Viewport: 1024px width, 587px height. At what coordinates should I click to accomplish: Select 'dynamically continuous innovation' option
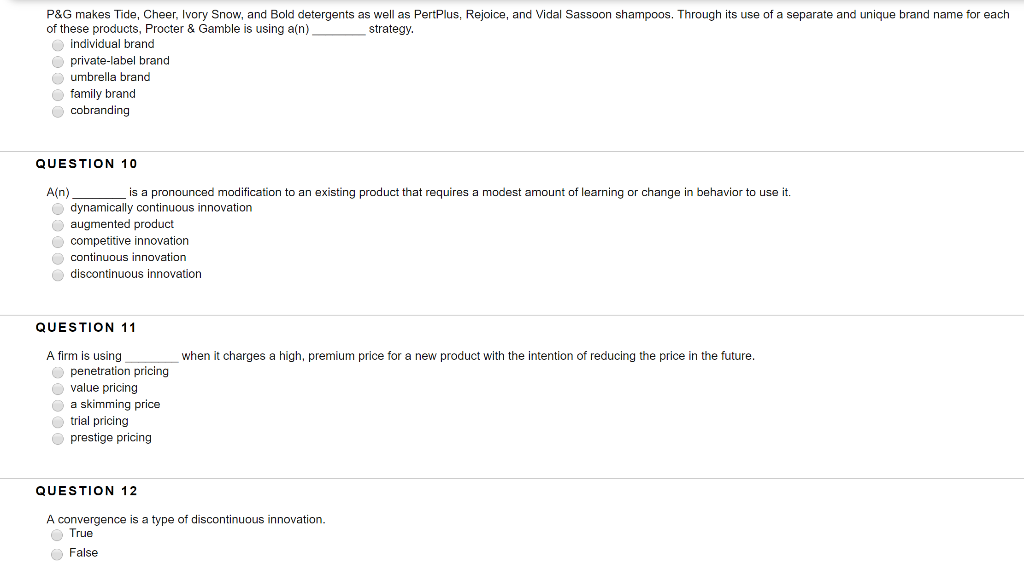58,209
